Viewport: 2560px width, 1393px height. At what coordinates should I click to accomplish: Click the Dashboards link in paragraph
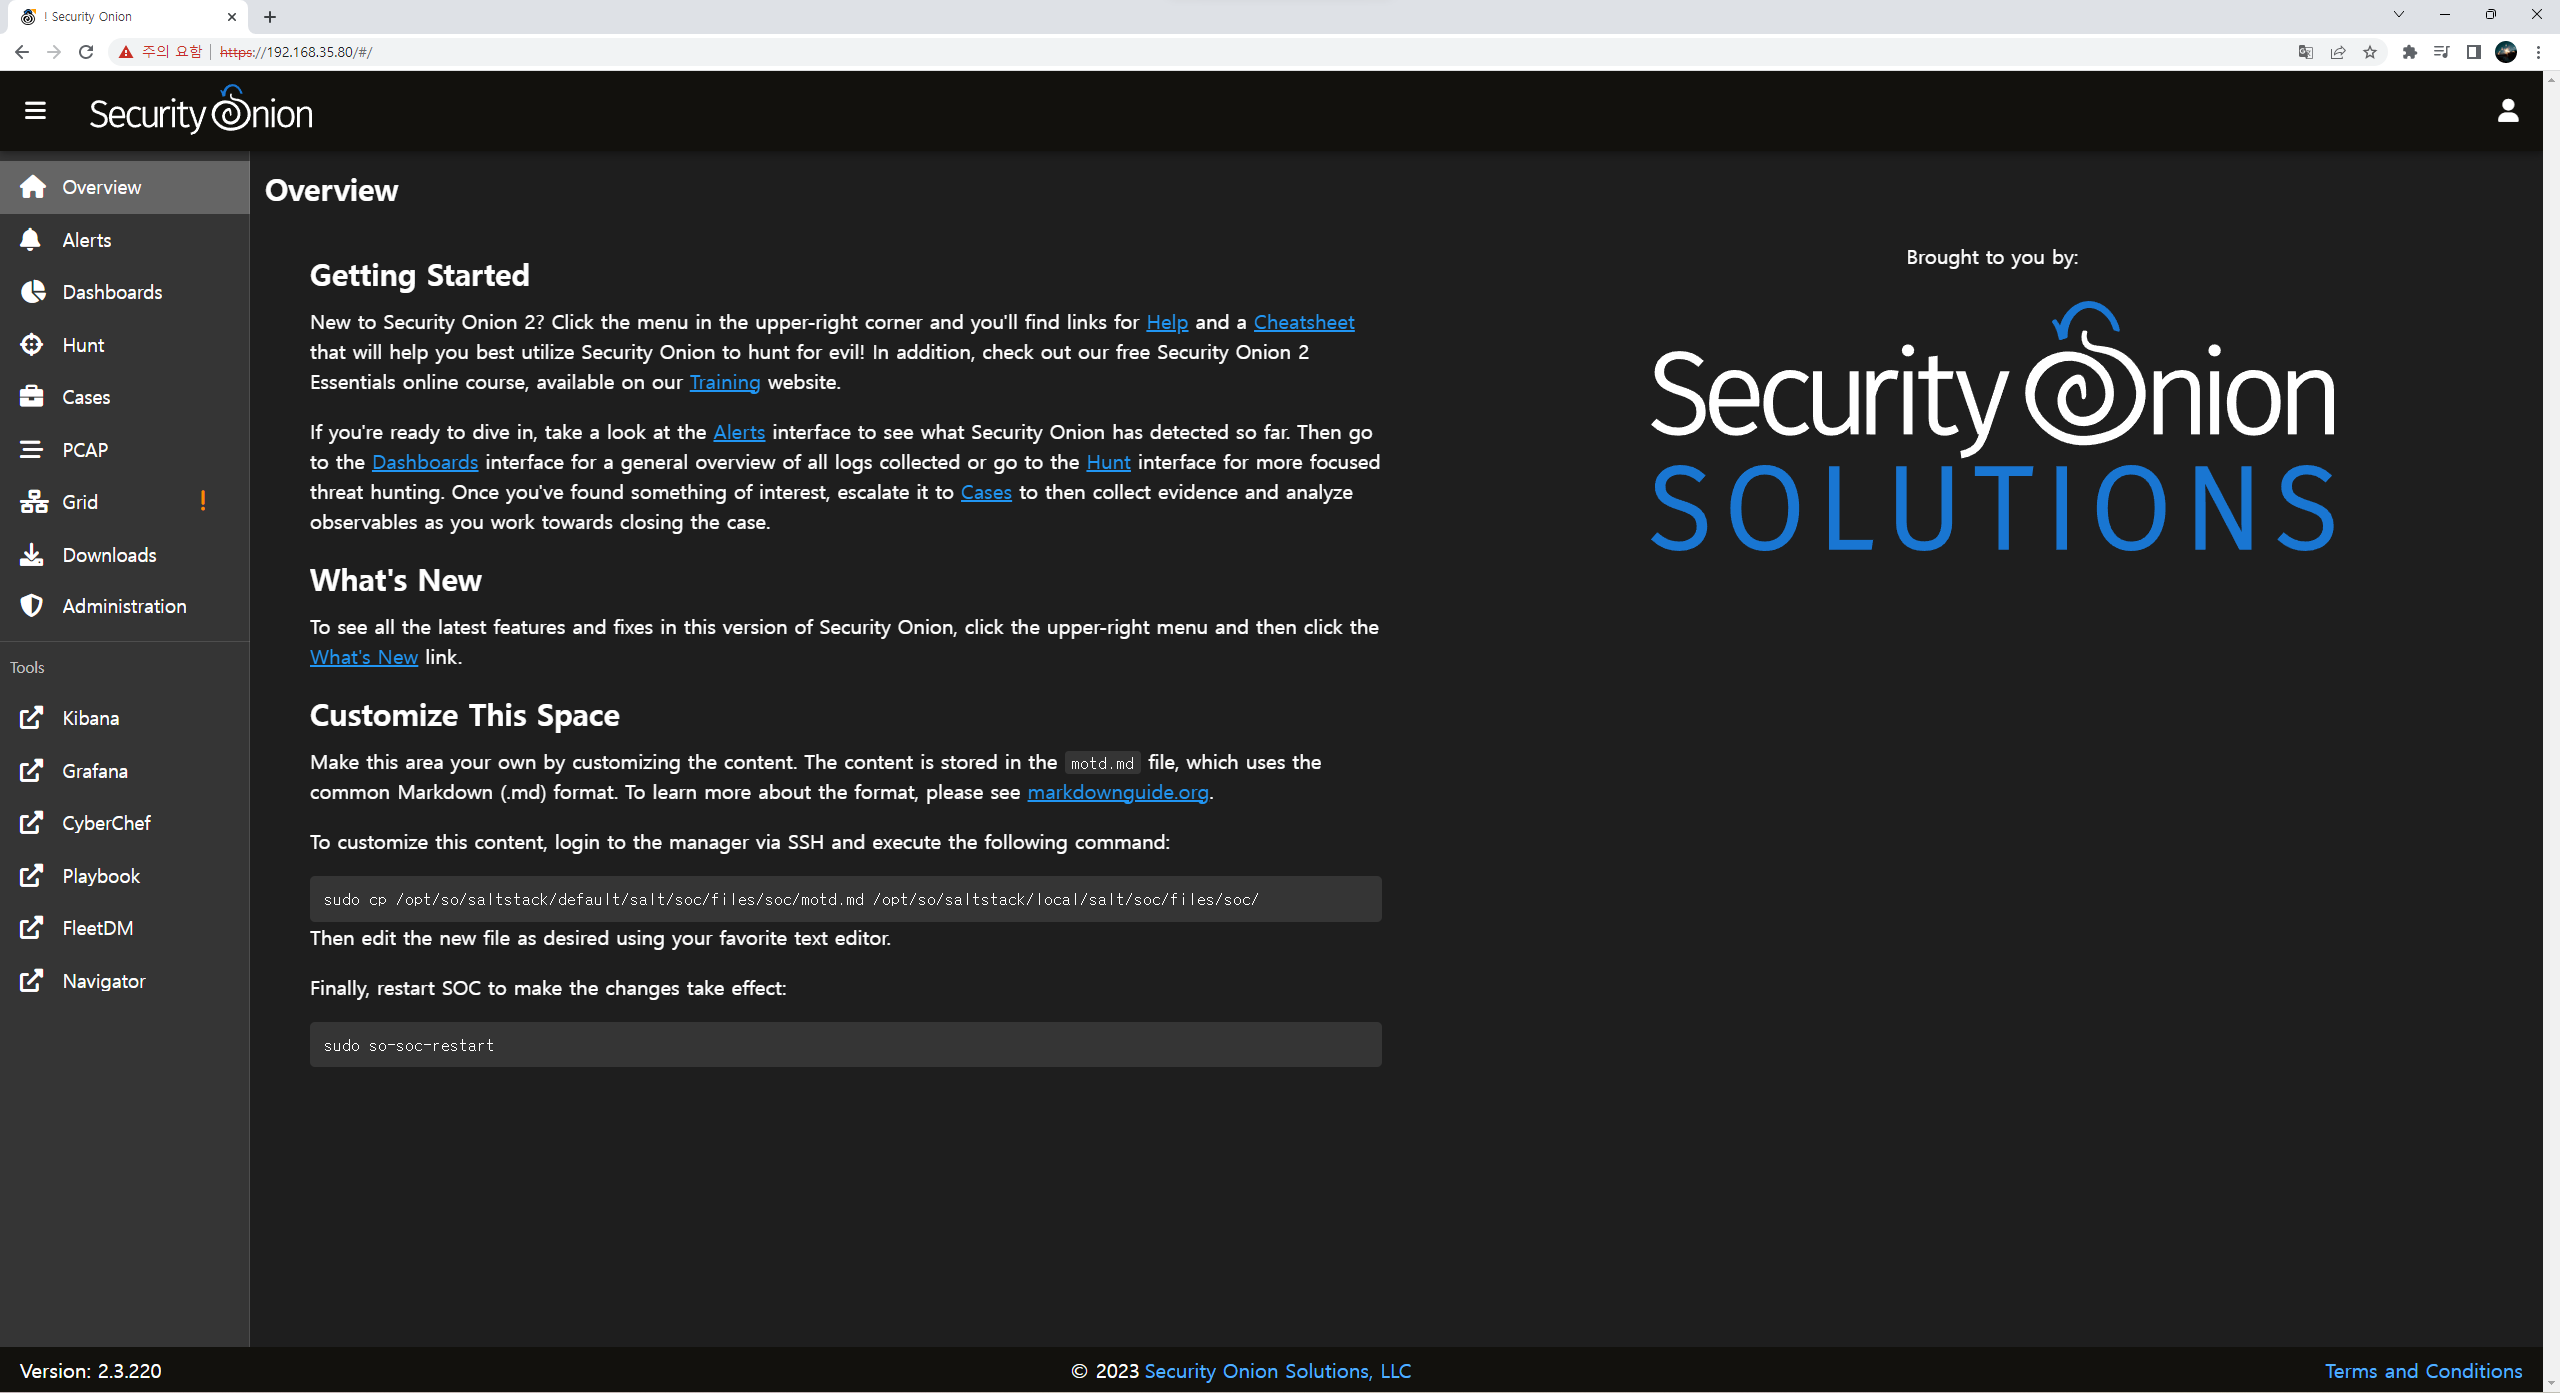pyautogui.click(x=425, y=462)
